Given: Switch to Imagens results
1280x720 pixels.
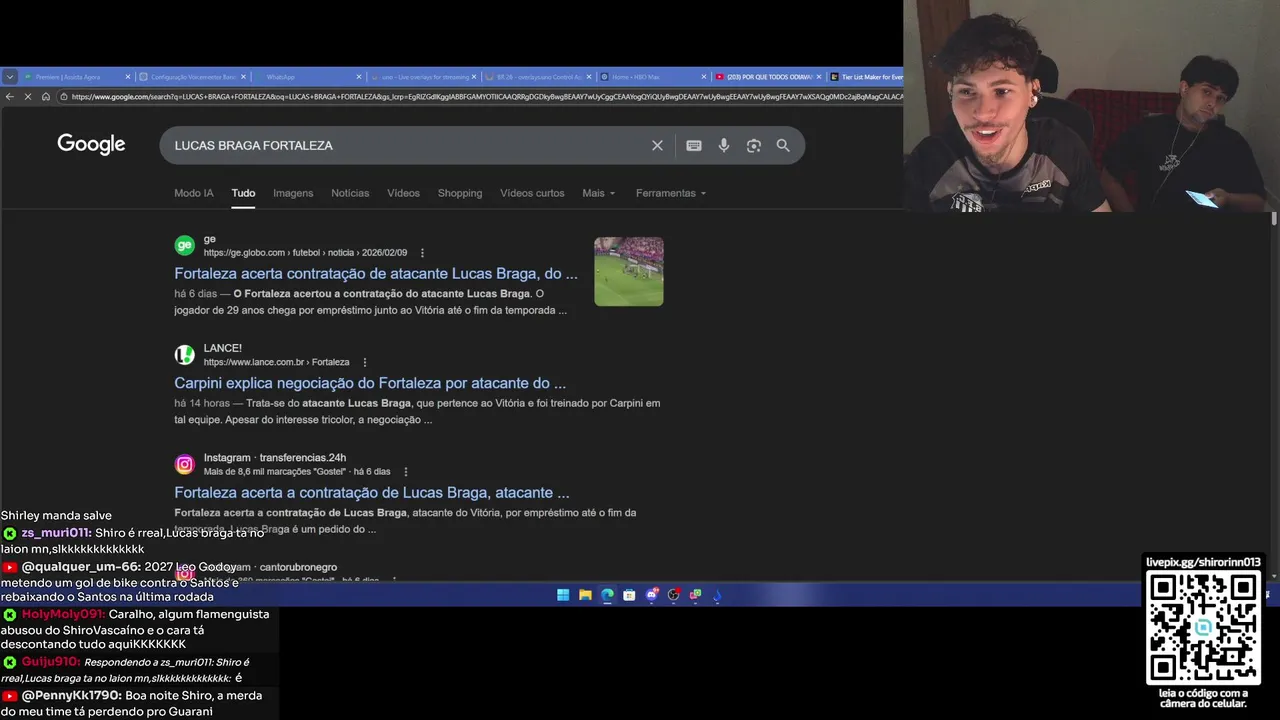Looking at the screenshot, I should pyautogui.click(x=293, y=193).
